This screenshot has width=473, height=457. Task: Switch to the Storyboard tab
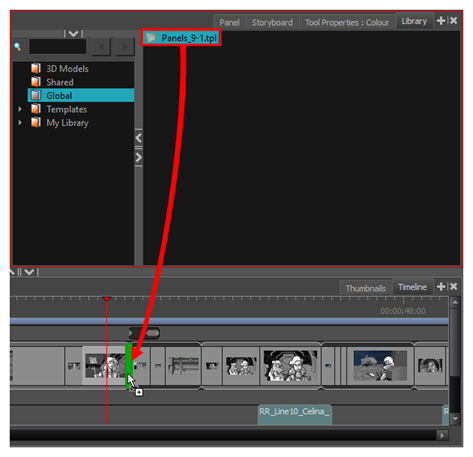point(272,23)
